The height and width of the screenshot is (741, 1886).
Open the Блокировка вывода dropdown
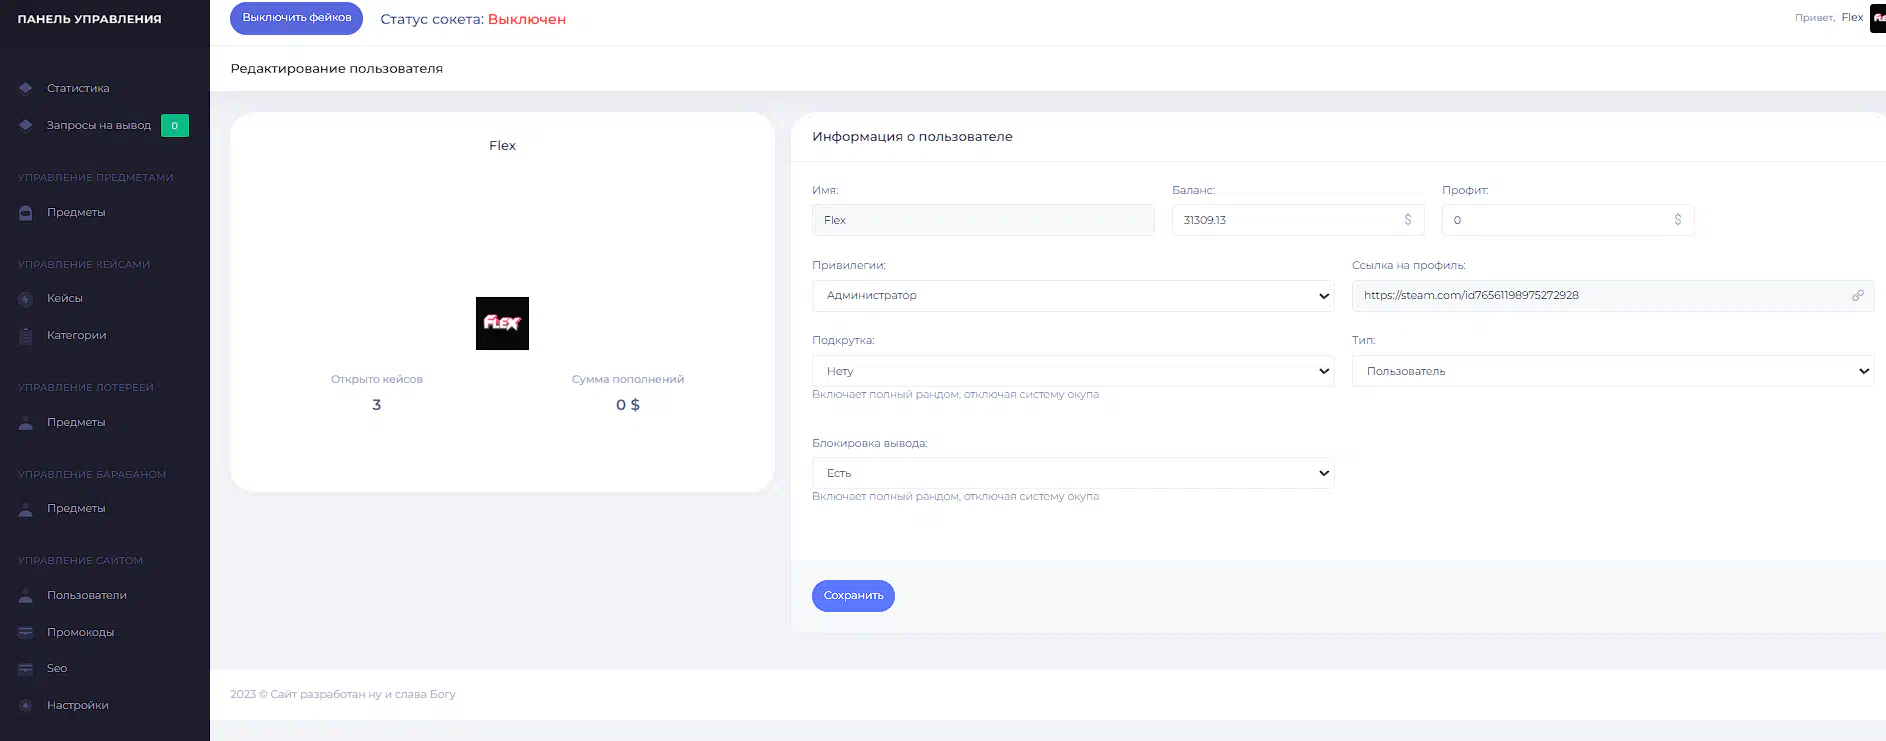pos(1072,473)
